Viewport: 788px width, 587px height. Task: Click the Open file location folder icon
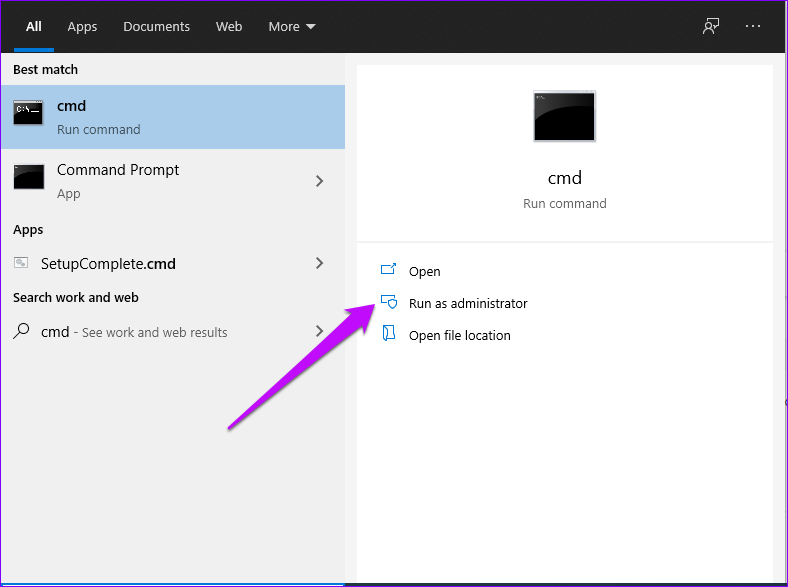click(388, 333)
